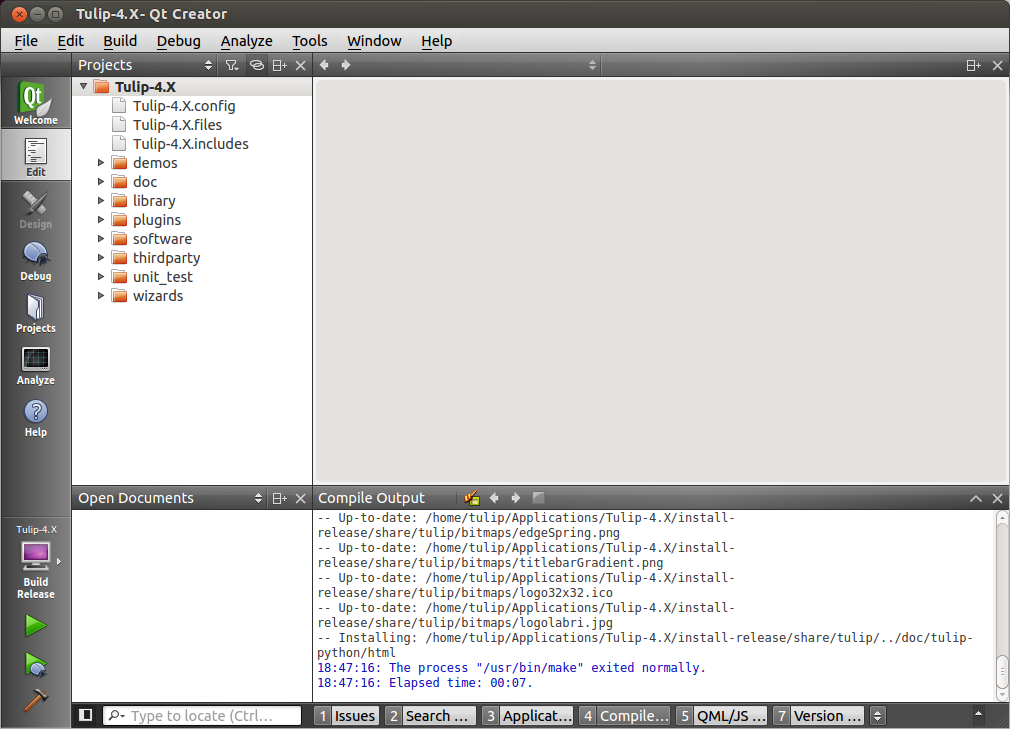Split the Open Documents panel
Viewport: 1010px width, 729px height.
click(280, 498)
